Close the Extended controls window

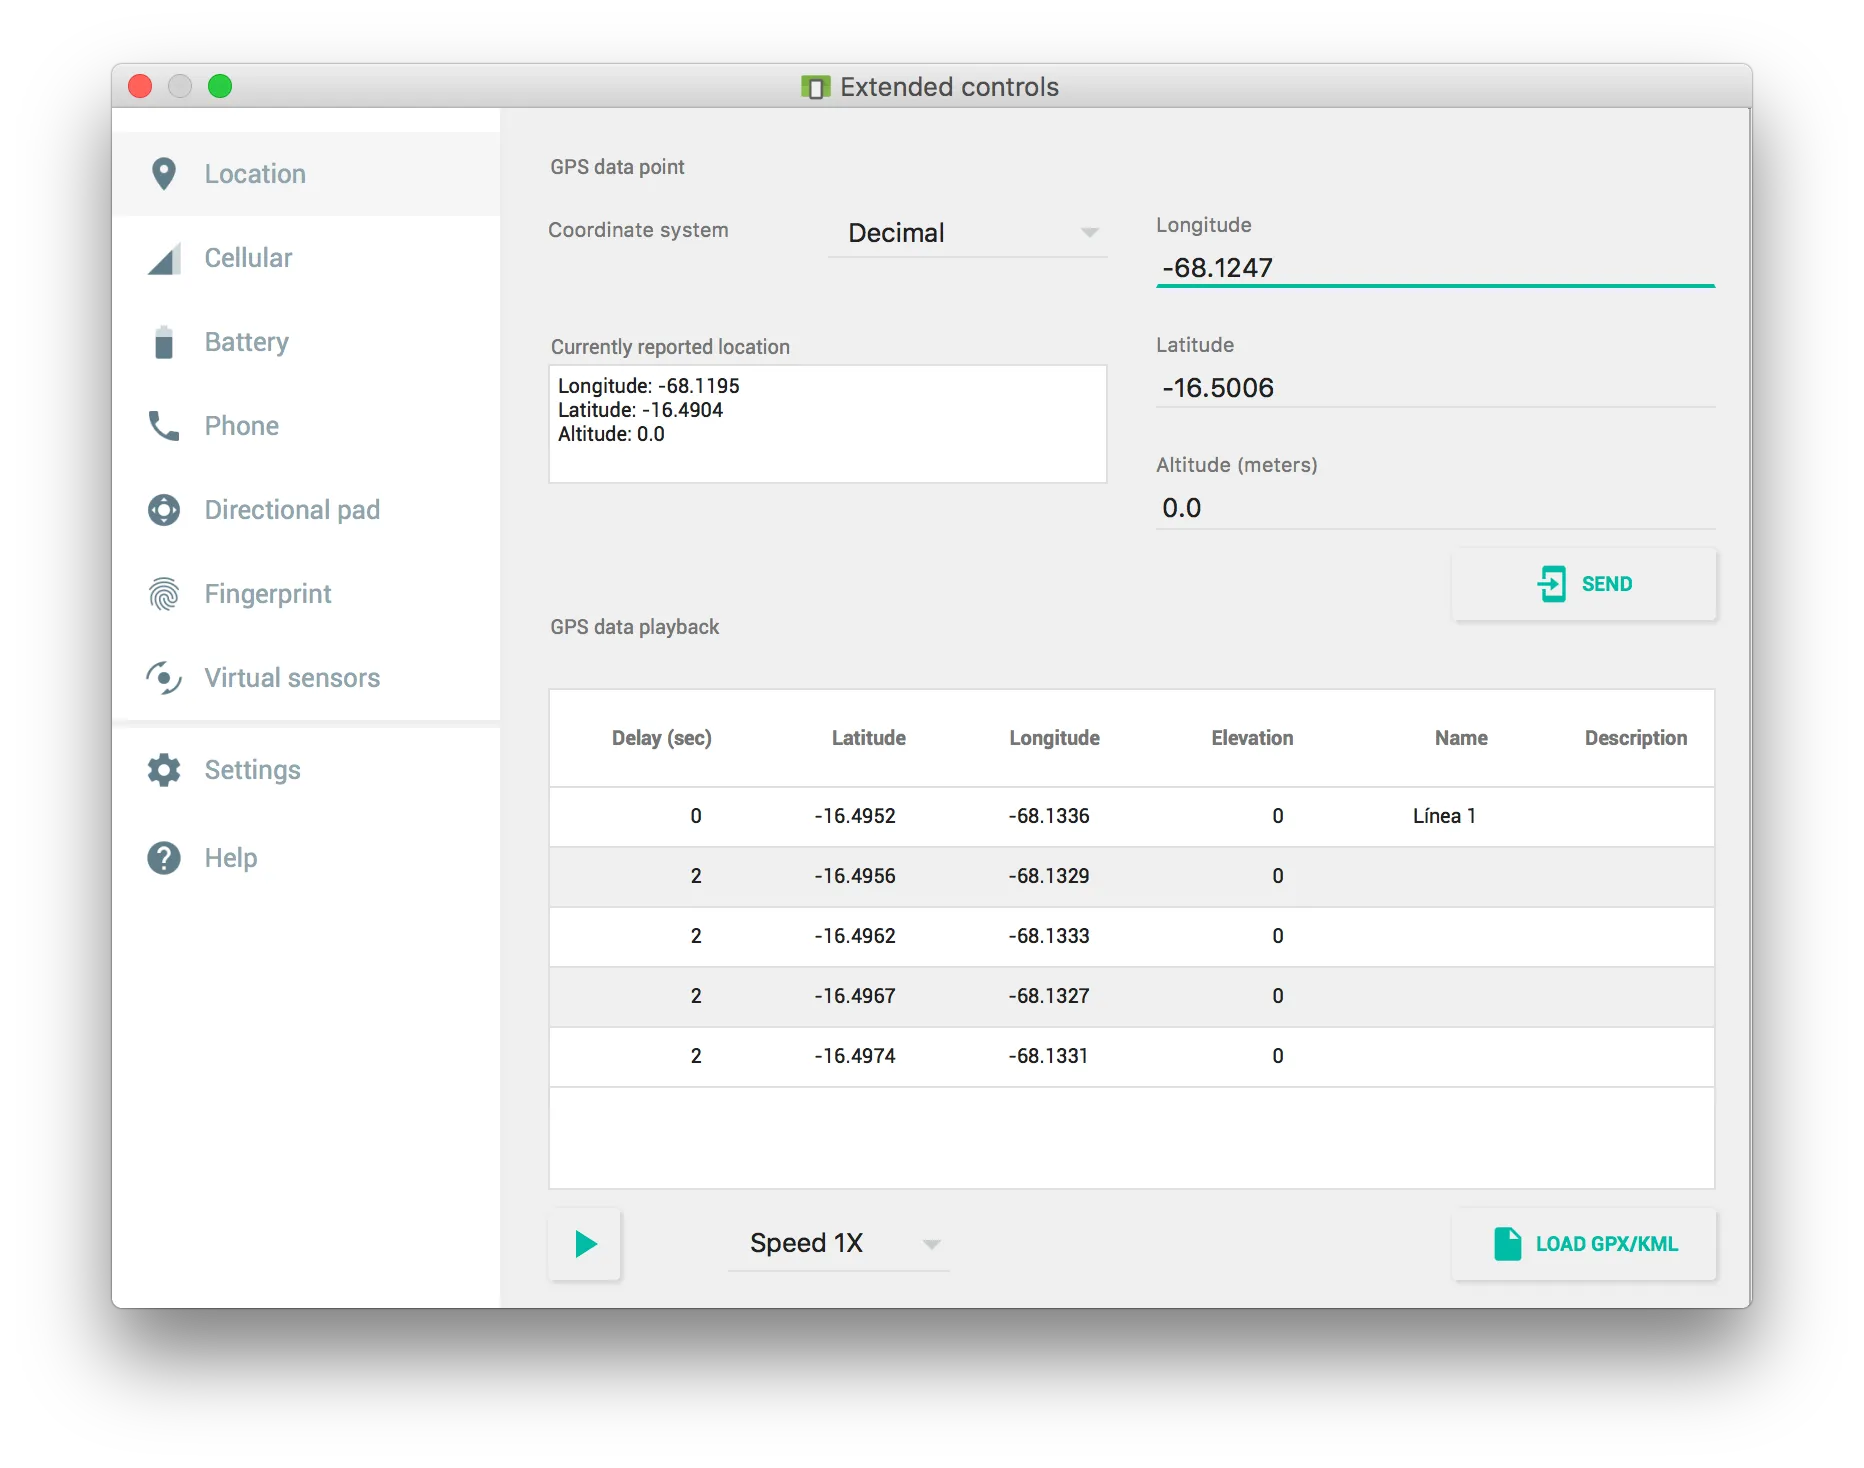(140, 86)
